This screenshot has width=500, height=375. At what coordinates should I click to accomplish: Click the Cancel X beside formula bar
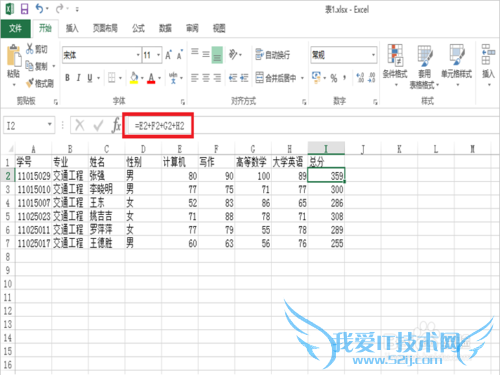click(x=80, y=126)
